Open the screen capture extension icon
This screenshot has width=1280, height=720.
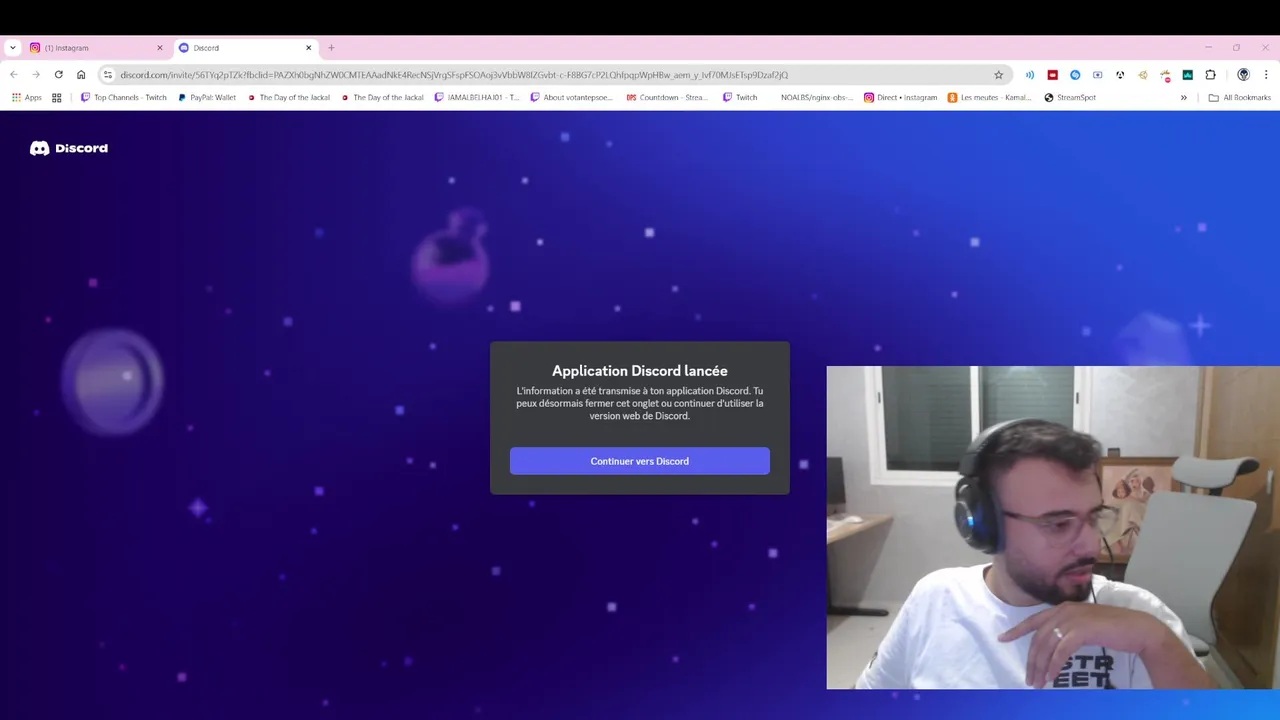click(1098, 75)
